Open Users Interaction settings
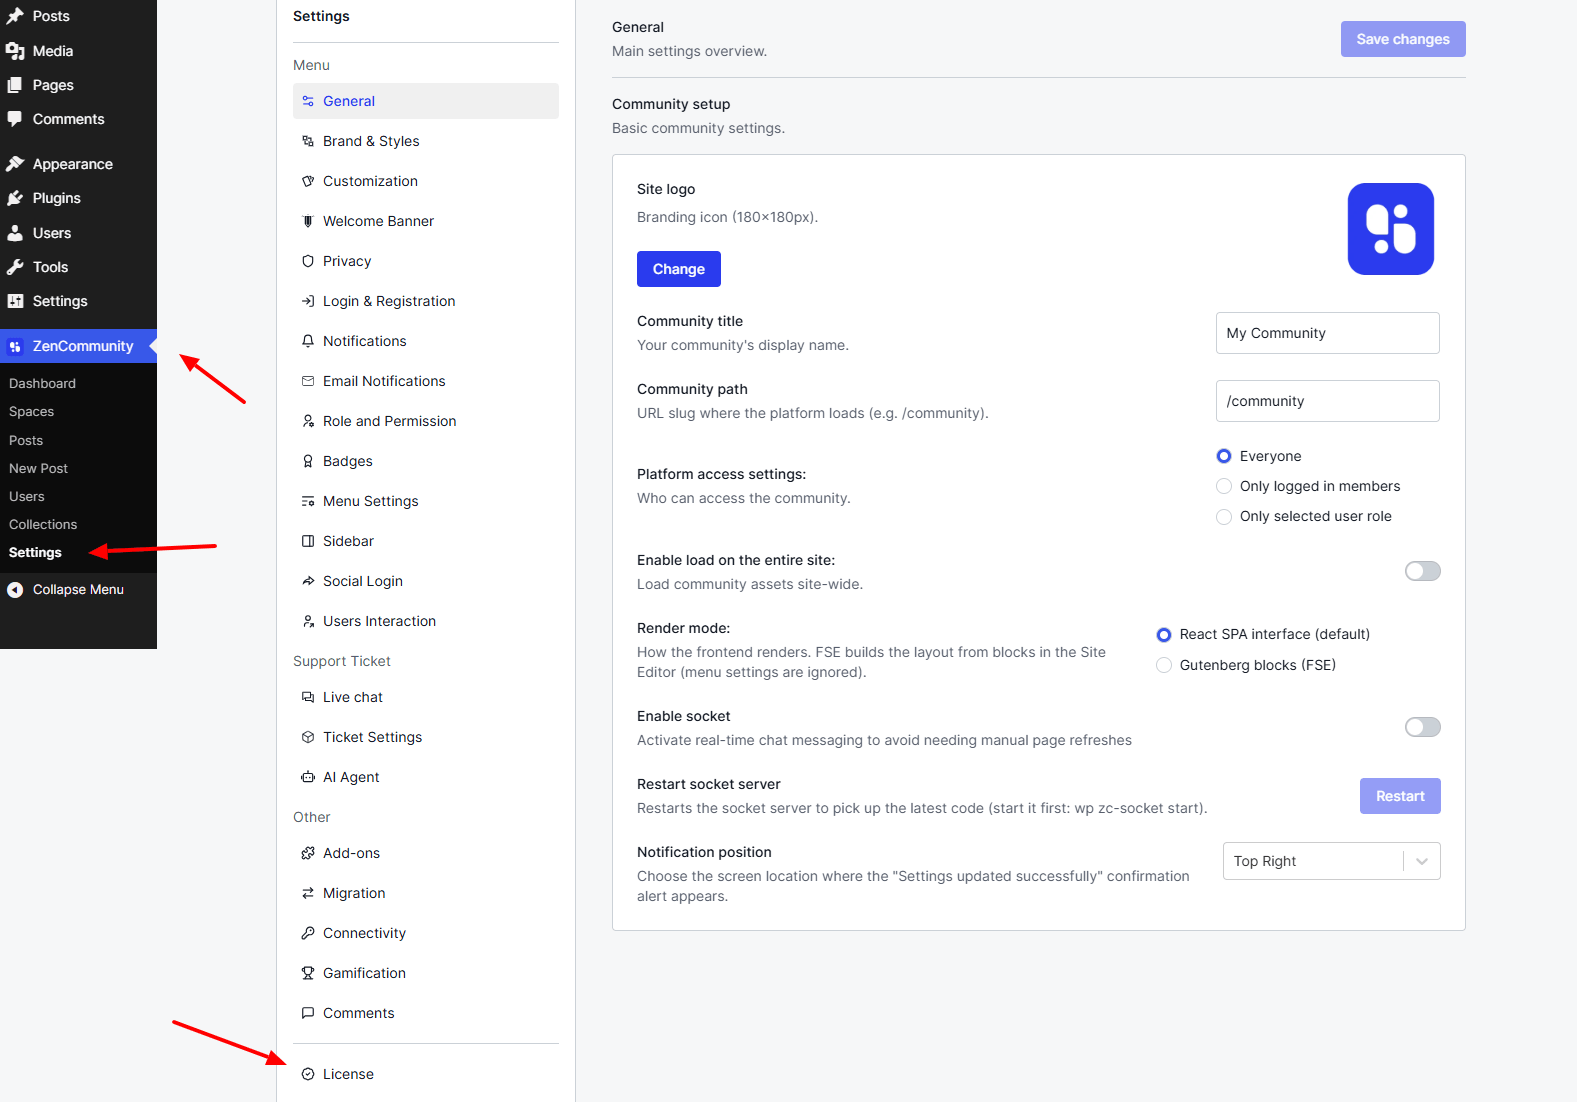Viewport: 1577px width, 1102px height. tap(426, 621)
